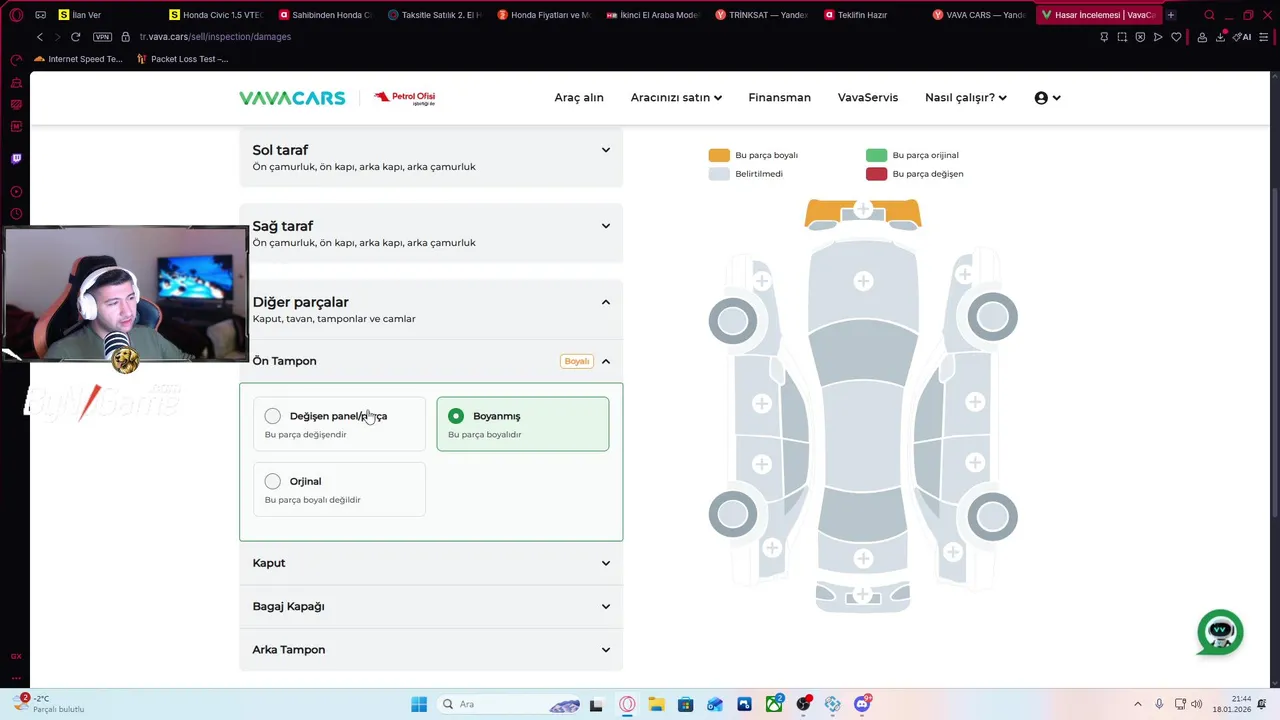Open Discord from the taskbar
This screenshot has width=1280, height=720.
pos(862,704)
